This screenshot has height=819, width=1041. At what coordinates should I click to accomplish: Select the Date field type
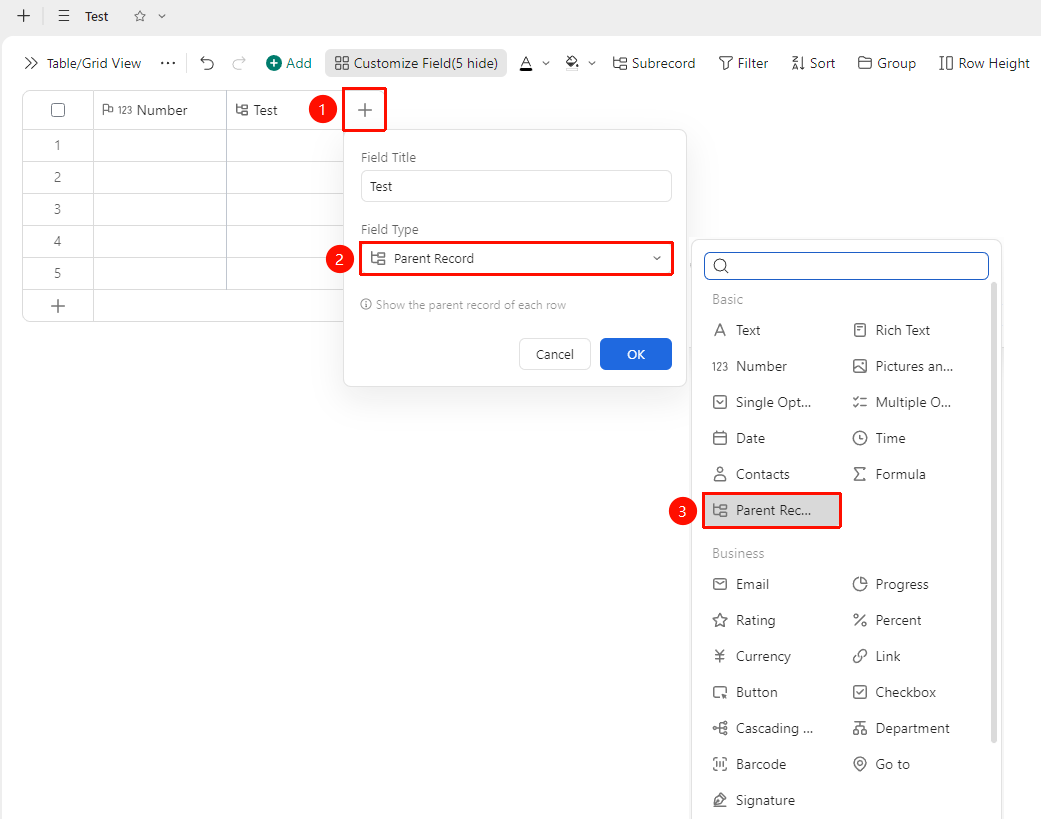(x=738, y=438)
